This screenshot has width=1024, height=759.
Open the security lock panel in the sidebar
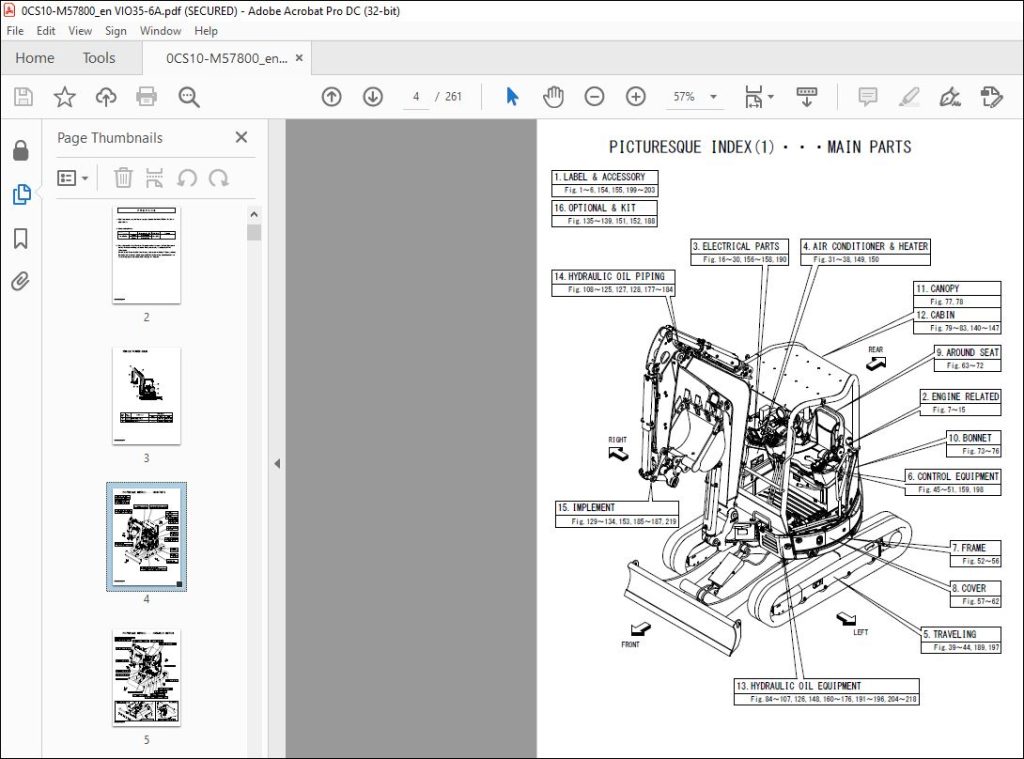pos(21,150)
